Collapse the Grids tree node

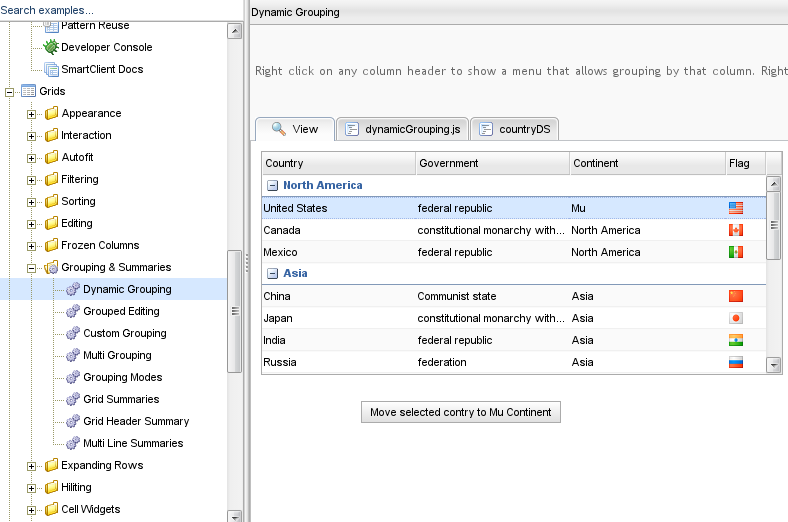point(9,92)
